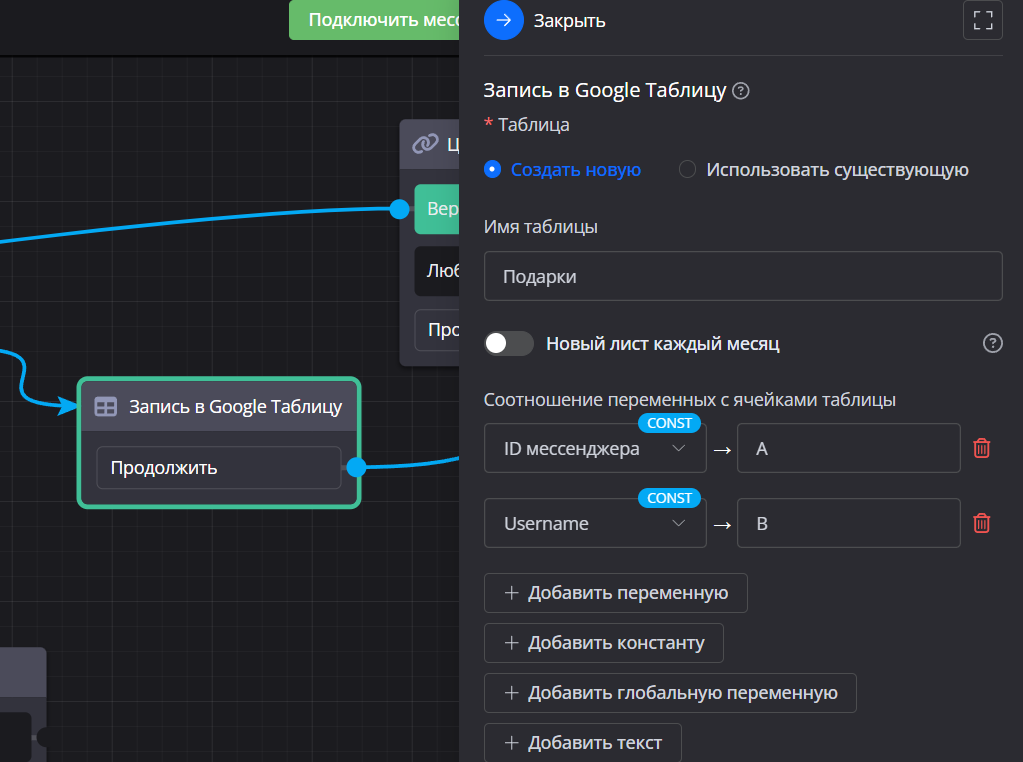Click the Имя таблицы field containing Подарки

coord(742,277)
